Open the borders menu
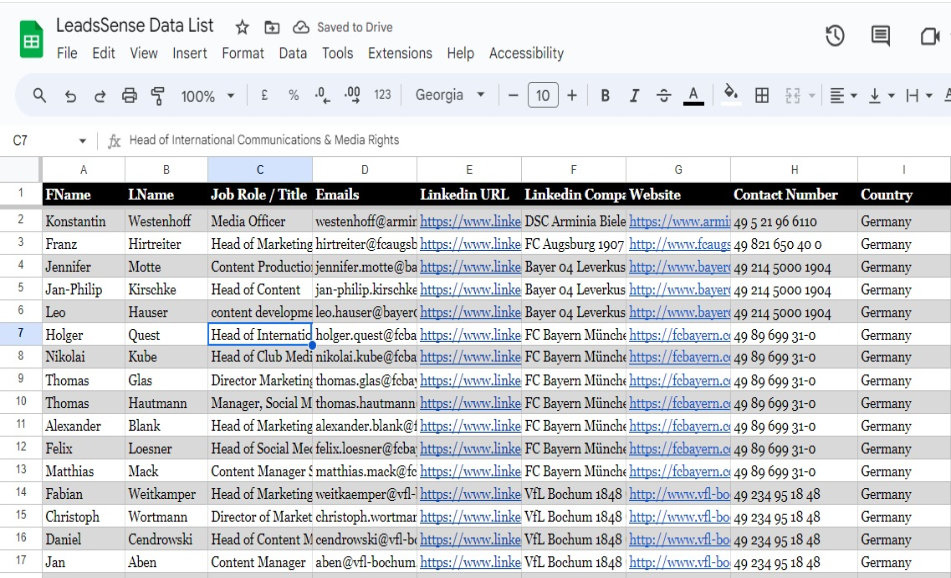951x578 pixels. (760, 94)
